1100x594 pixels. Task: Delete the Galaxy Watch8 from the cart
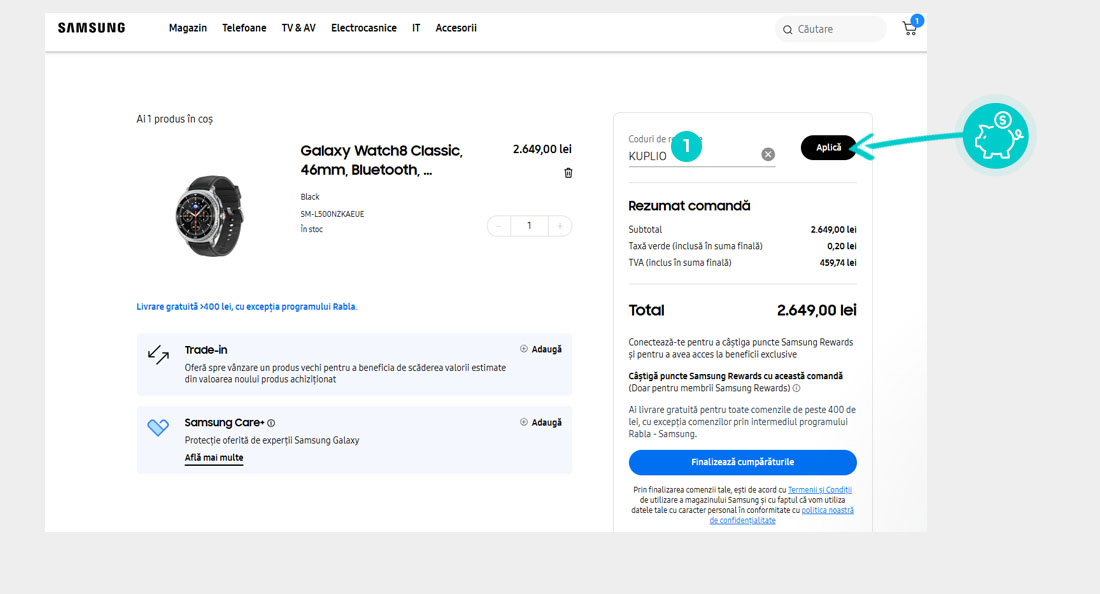coord(568,173)
